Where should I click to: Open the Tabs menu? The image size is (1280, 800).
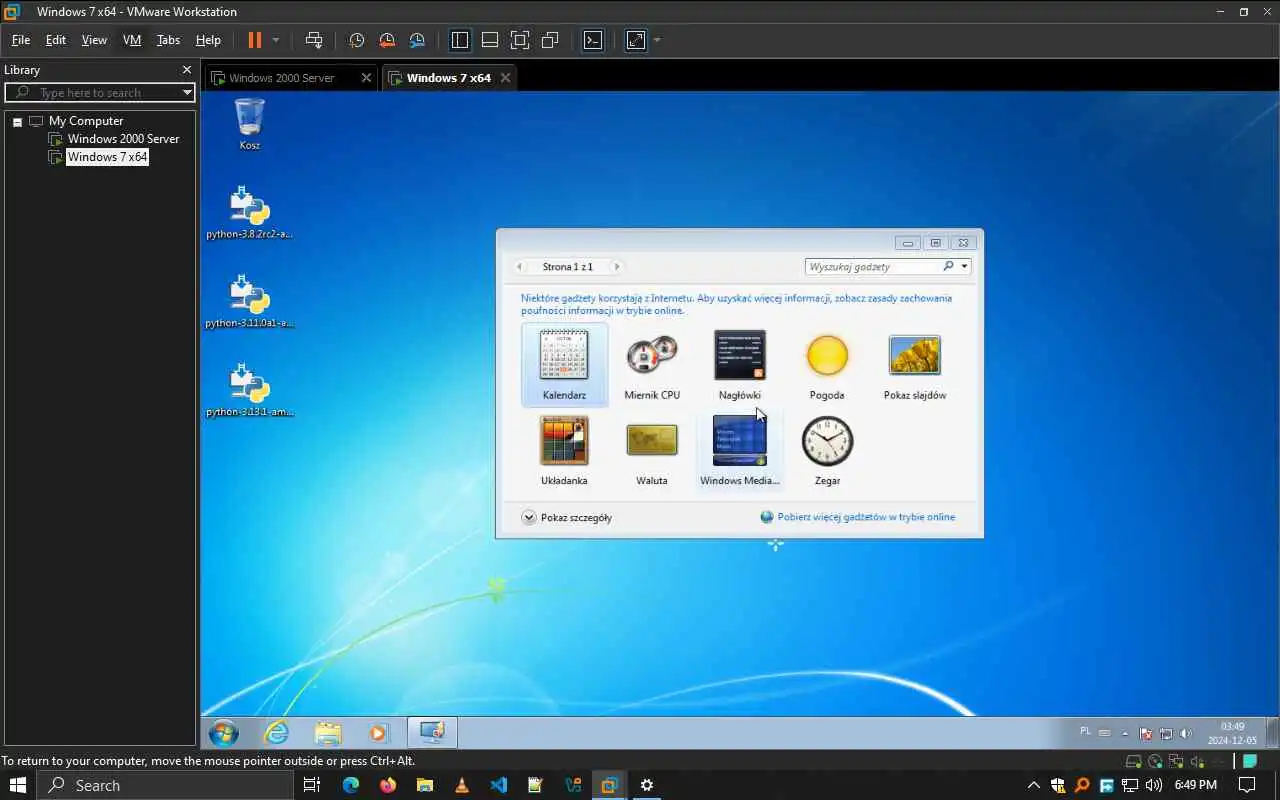pos(168,40)
